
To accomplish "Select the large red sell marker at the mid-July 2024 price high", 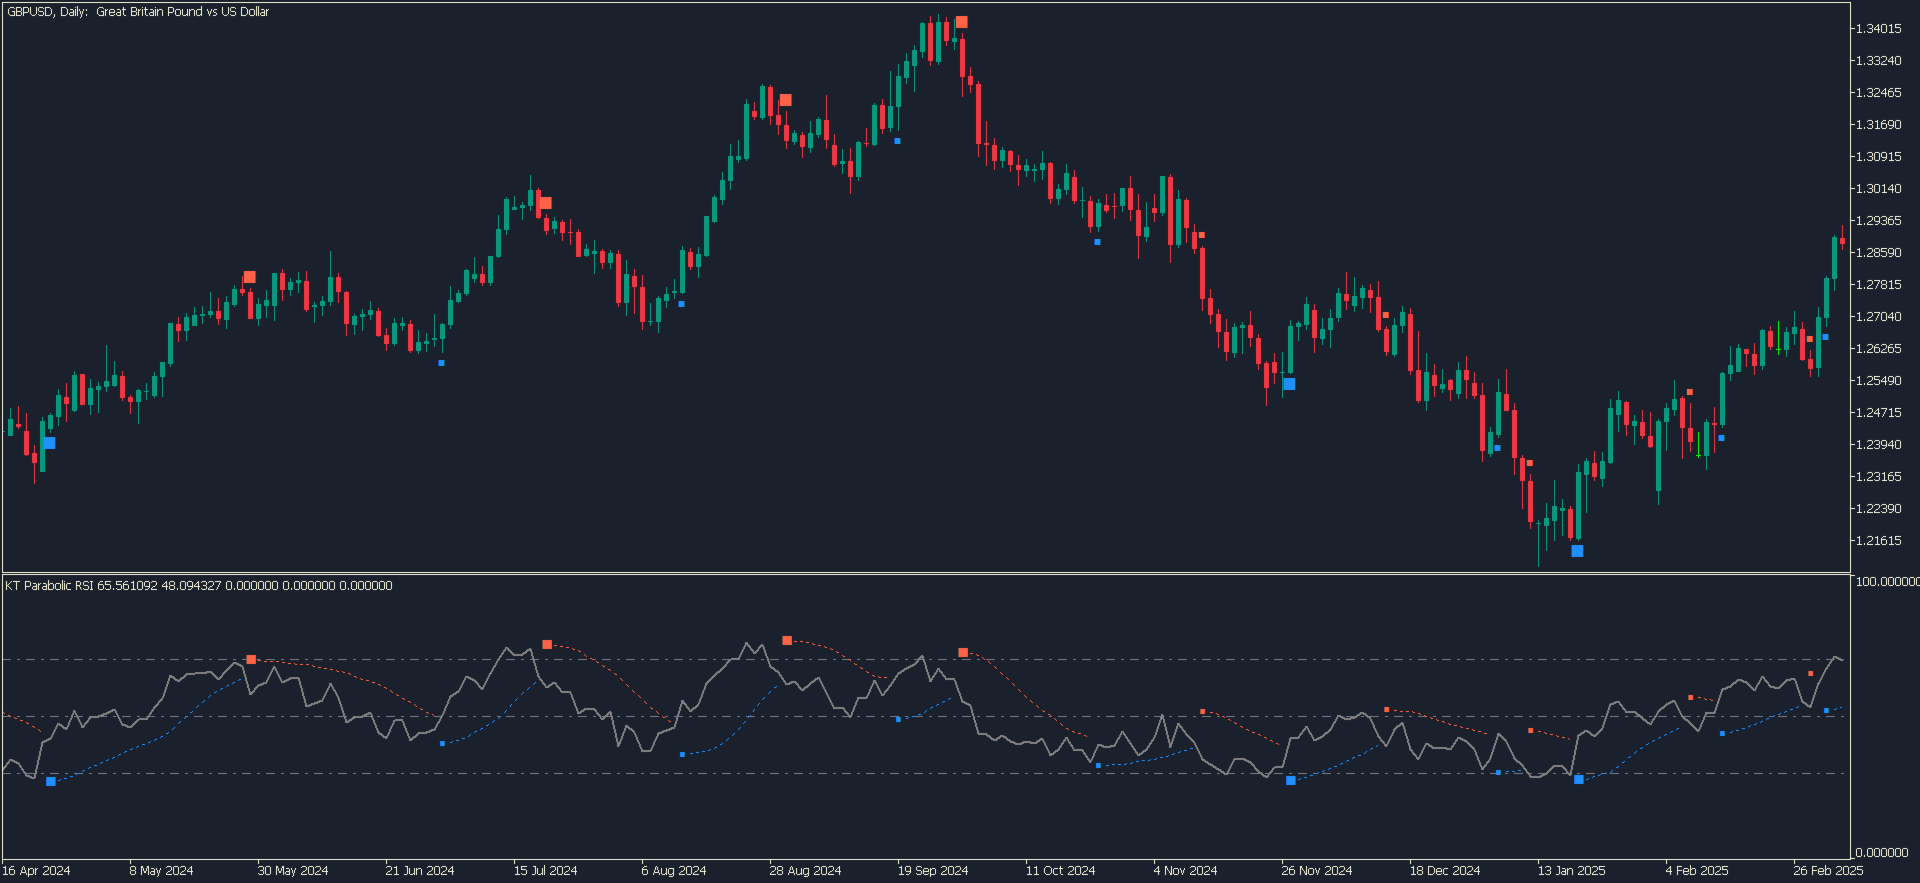I will [x=545, y=203].
